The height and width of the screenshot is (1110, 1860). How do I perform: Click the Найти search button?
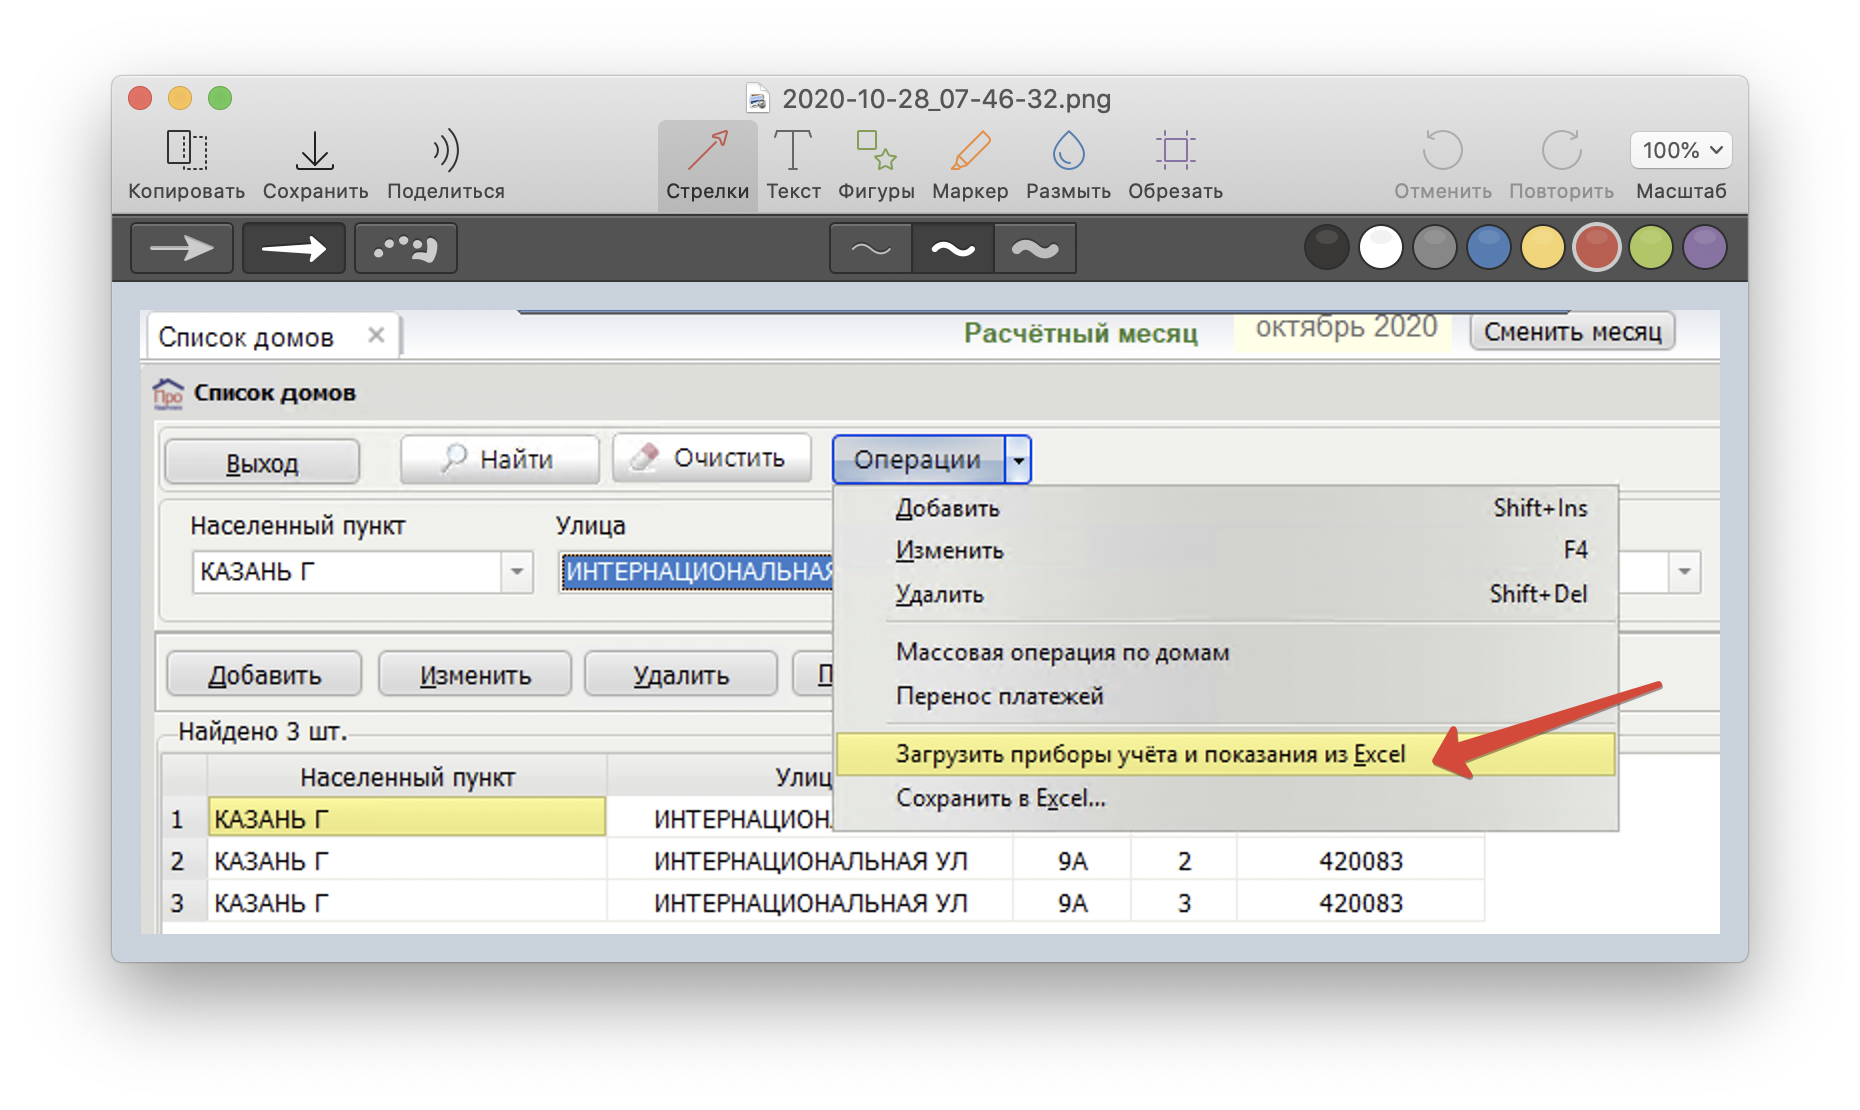[x=499, y=459]
